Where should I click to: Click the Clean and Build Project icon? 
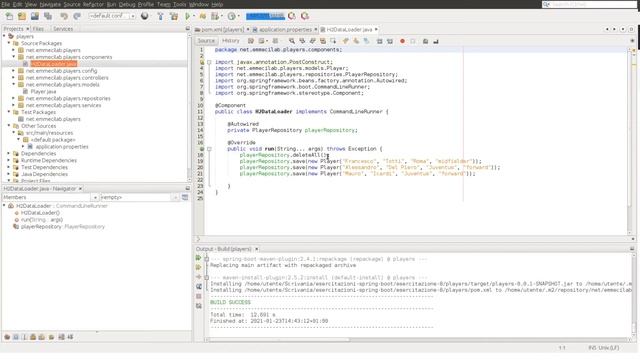(x=174, y=16)
